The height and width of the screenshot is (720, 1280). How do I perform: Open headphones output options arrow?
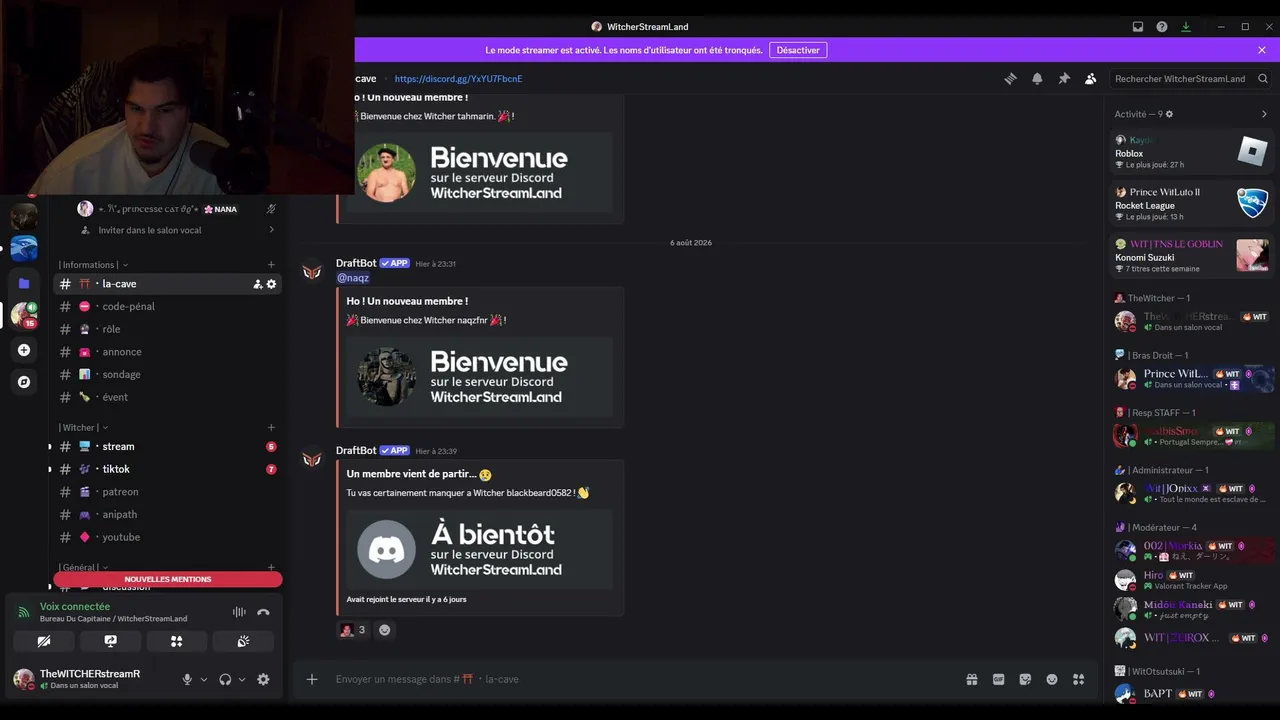[242, 679]
